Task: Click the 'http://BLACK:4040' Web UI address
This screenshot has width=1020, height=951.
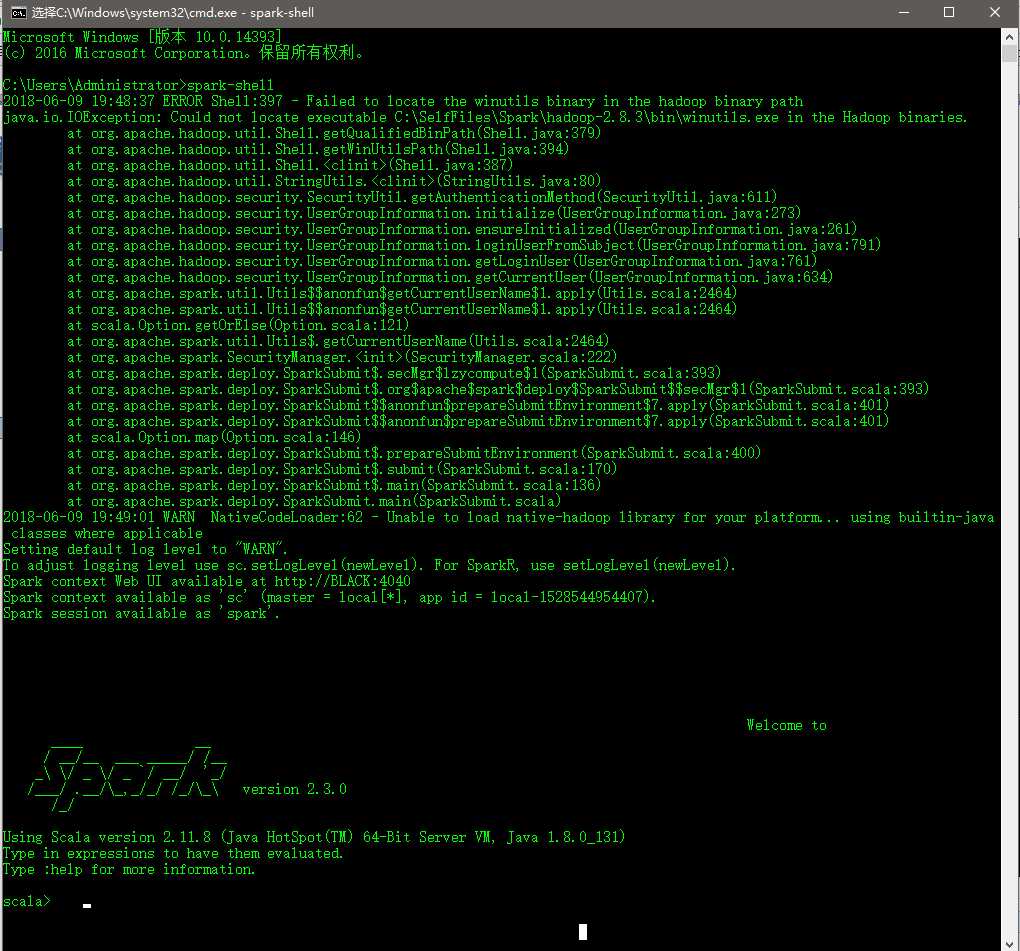Action: click(x=342, y=581)
